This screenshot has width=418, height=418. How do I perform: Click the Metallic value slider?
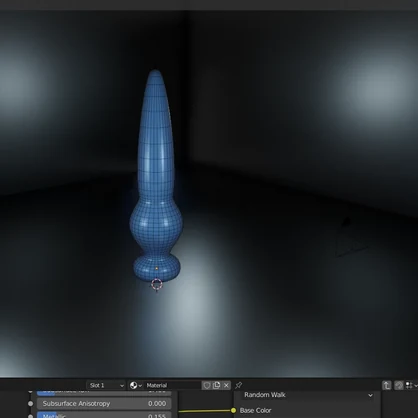(x=104, y=415)
